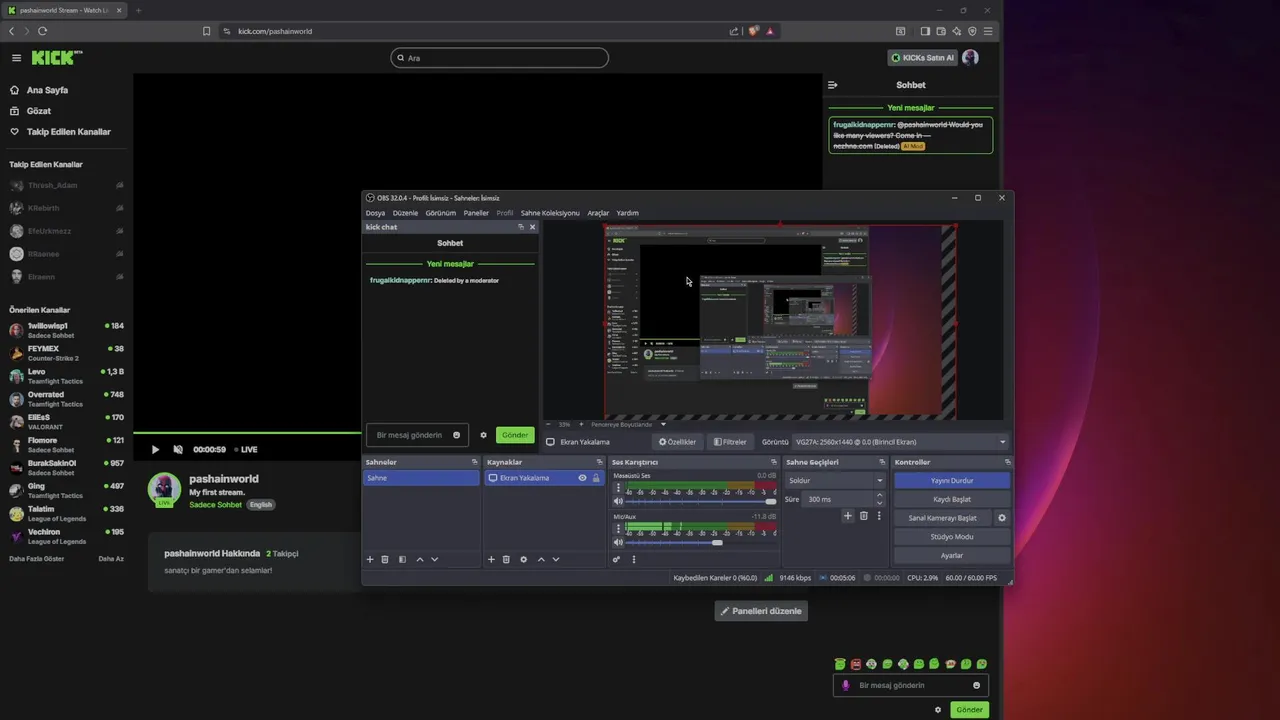Viewport: 1280px width, 720px height.
Task: Undock the Kontroller panel
Action: (x=1007, y=462)
